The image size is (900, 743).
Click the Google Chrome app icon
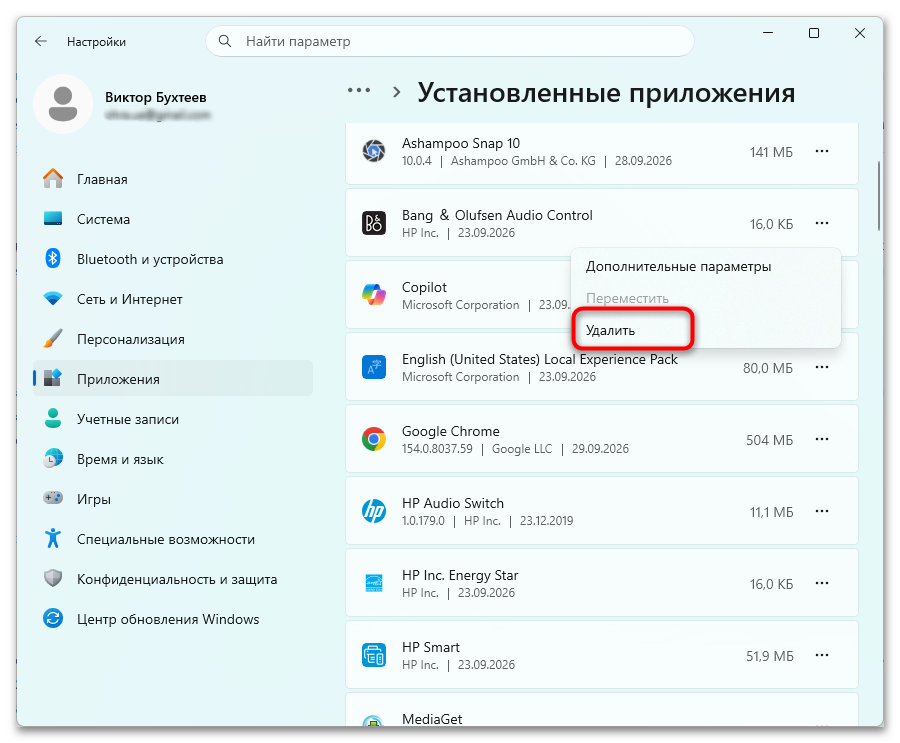click(374, 439)
